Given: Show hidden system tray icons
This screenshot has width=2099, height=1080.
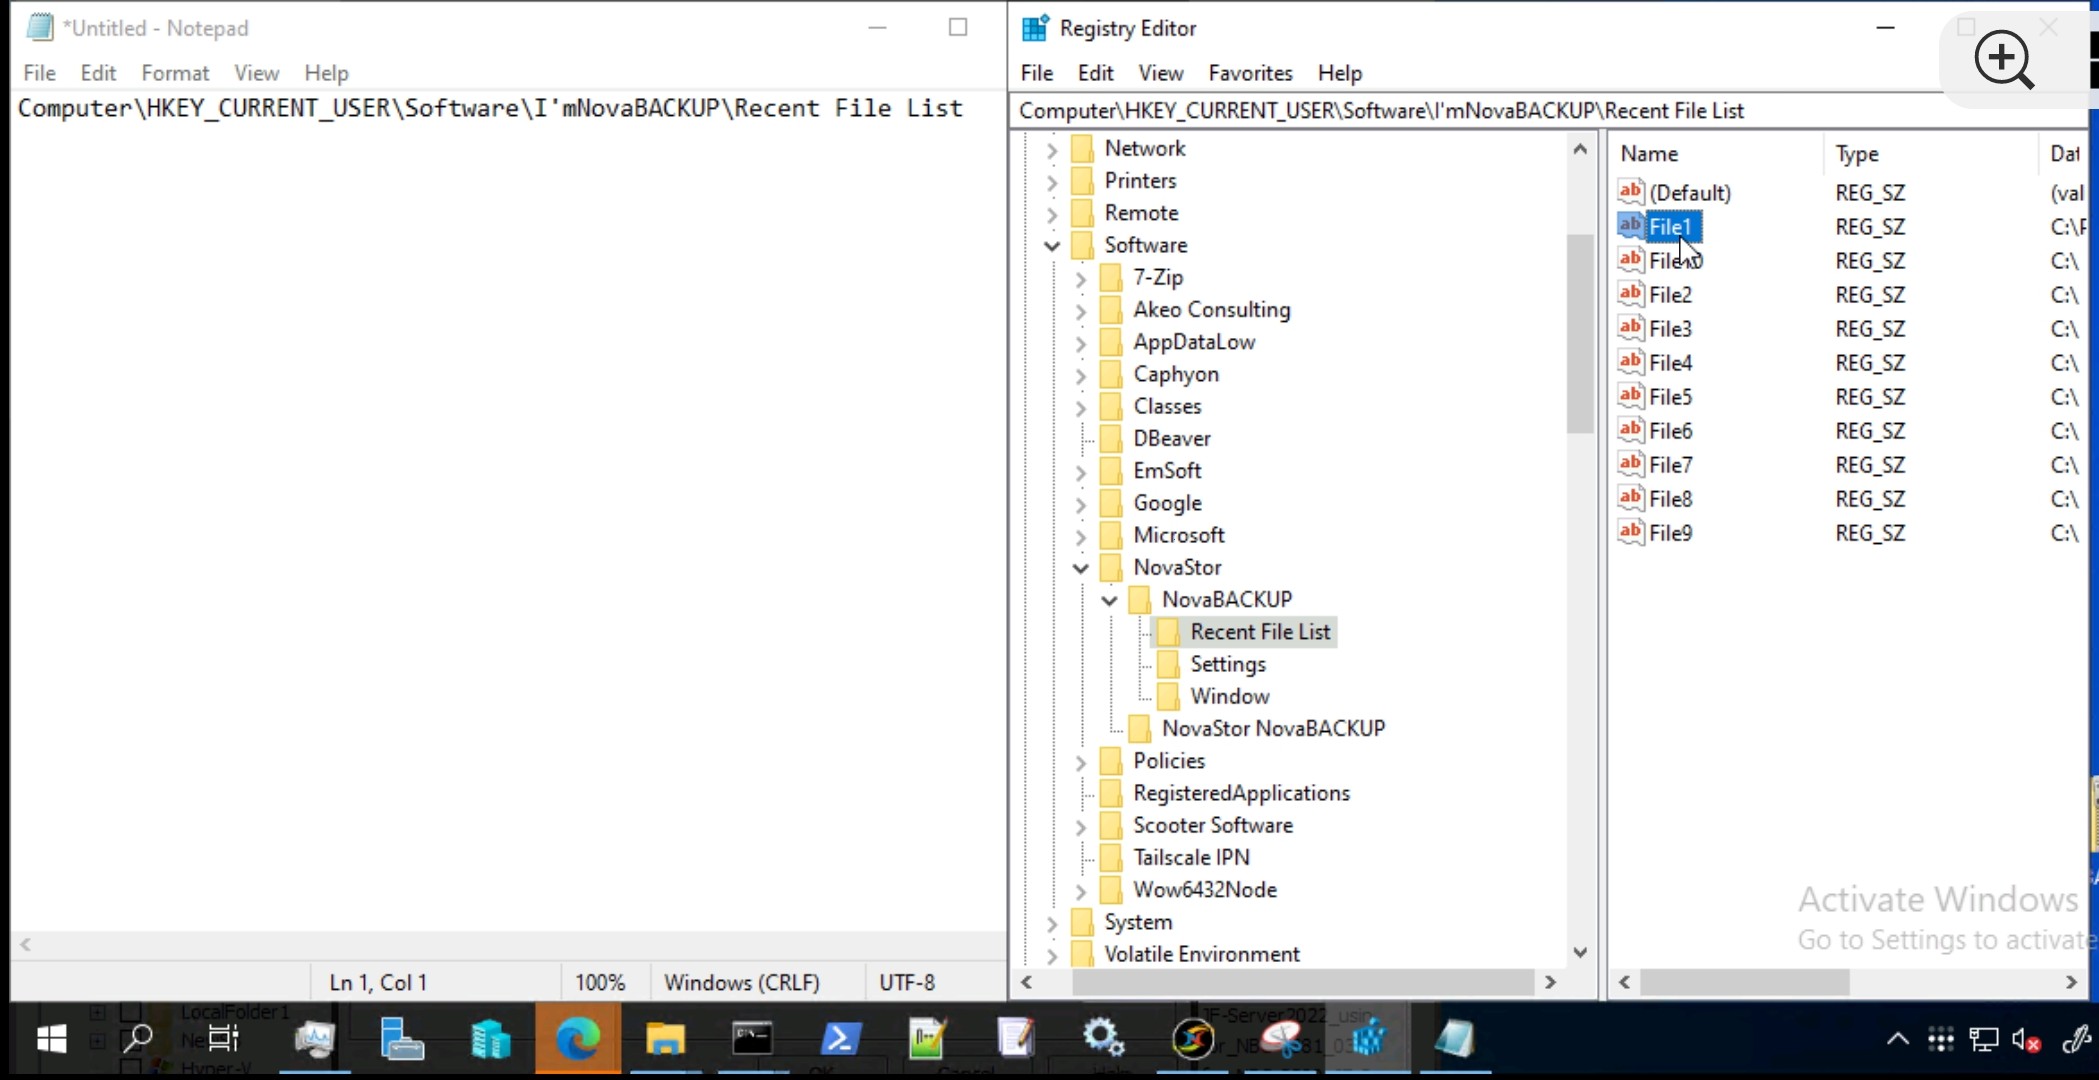Looking at the screenshot, I should (x=1897, y=1040).
